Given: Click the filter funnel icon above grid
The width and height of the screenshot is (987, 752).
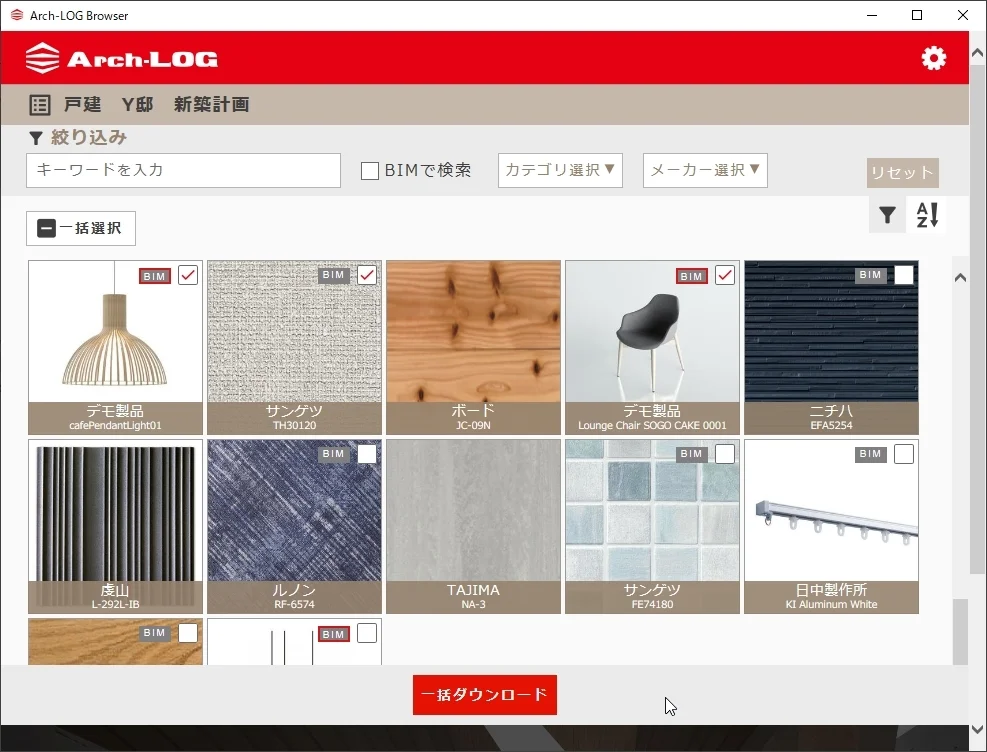Looking at the screenshot, I should 887,215.
